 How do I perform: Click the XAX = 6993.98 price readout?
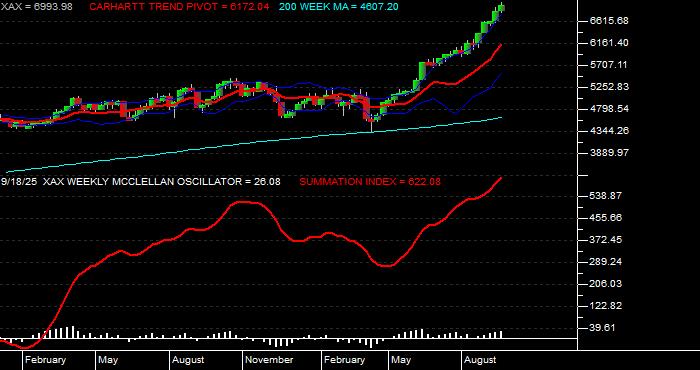click(37, 7)
